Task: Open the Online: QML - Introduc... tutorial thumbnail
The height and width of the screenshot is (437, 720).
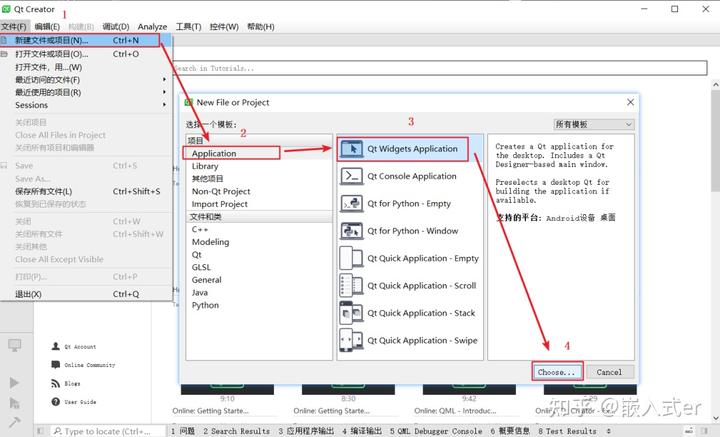Action: 469,390
